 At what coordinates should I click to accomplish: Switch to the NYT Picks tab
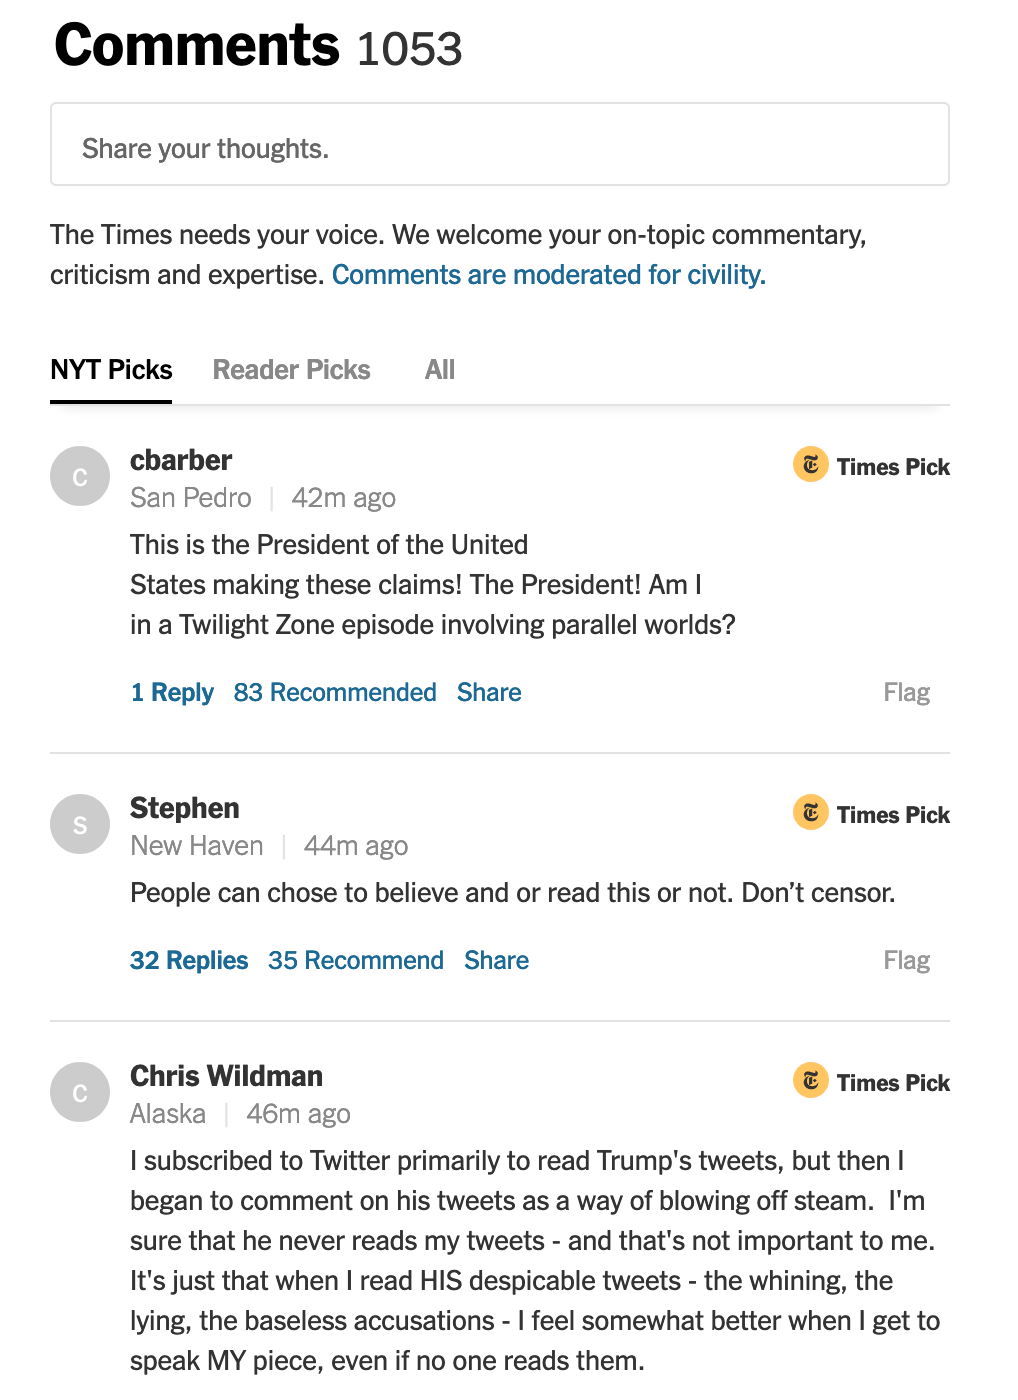point(111,370)
